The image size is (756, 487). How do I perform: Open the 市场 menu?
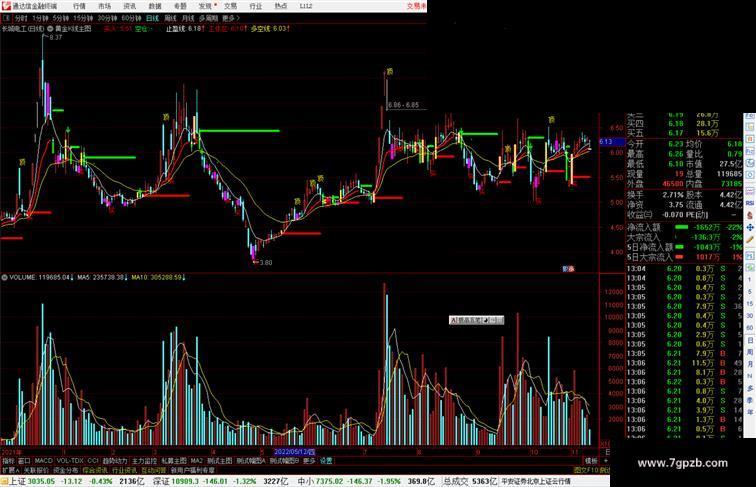105,6
